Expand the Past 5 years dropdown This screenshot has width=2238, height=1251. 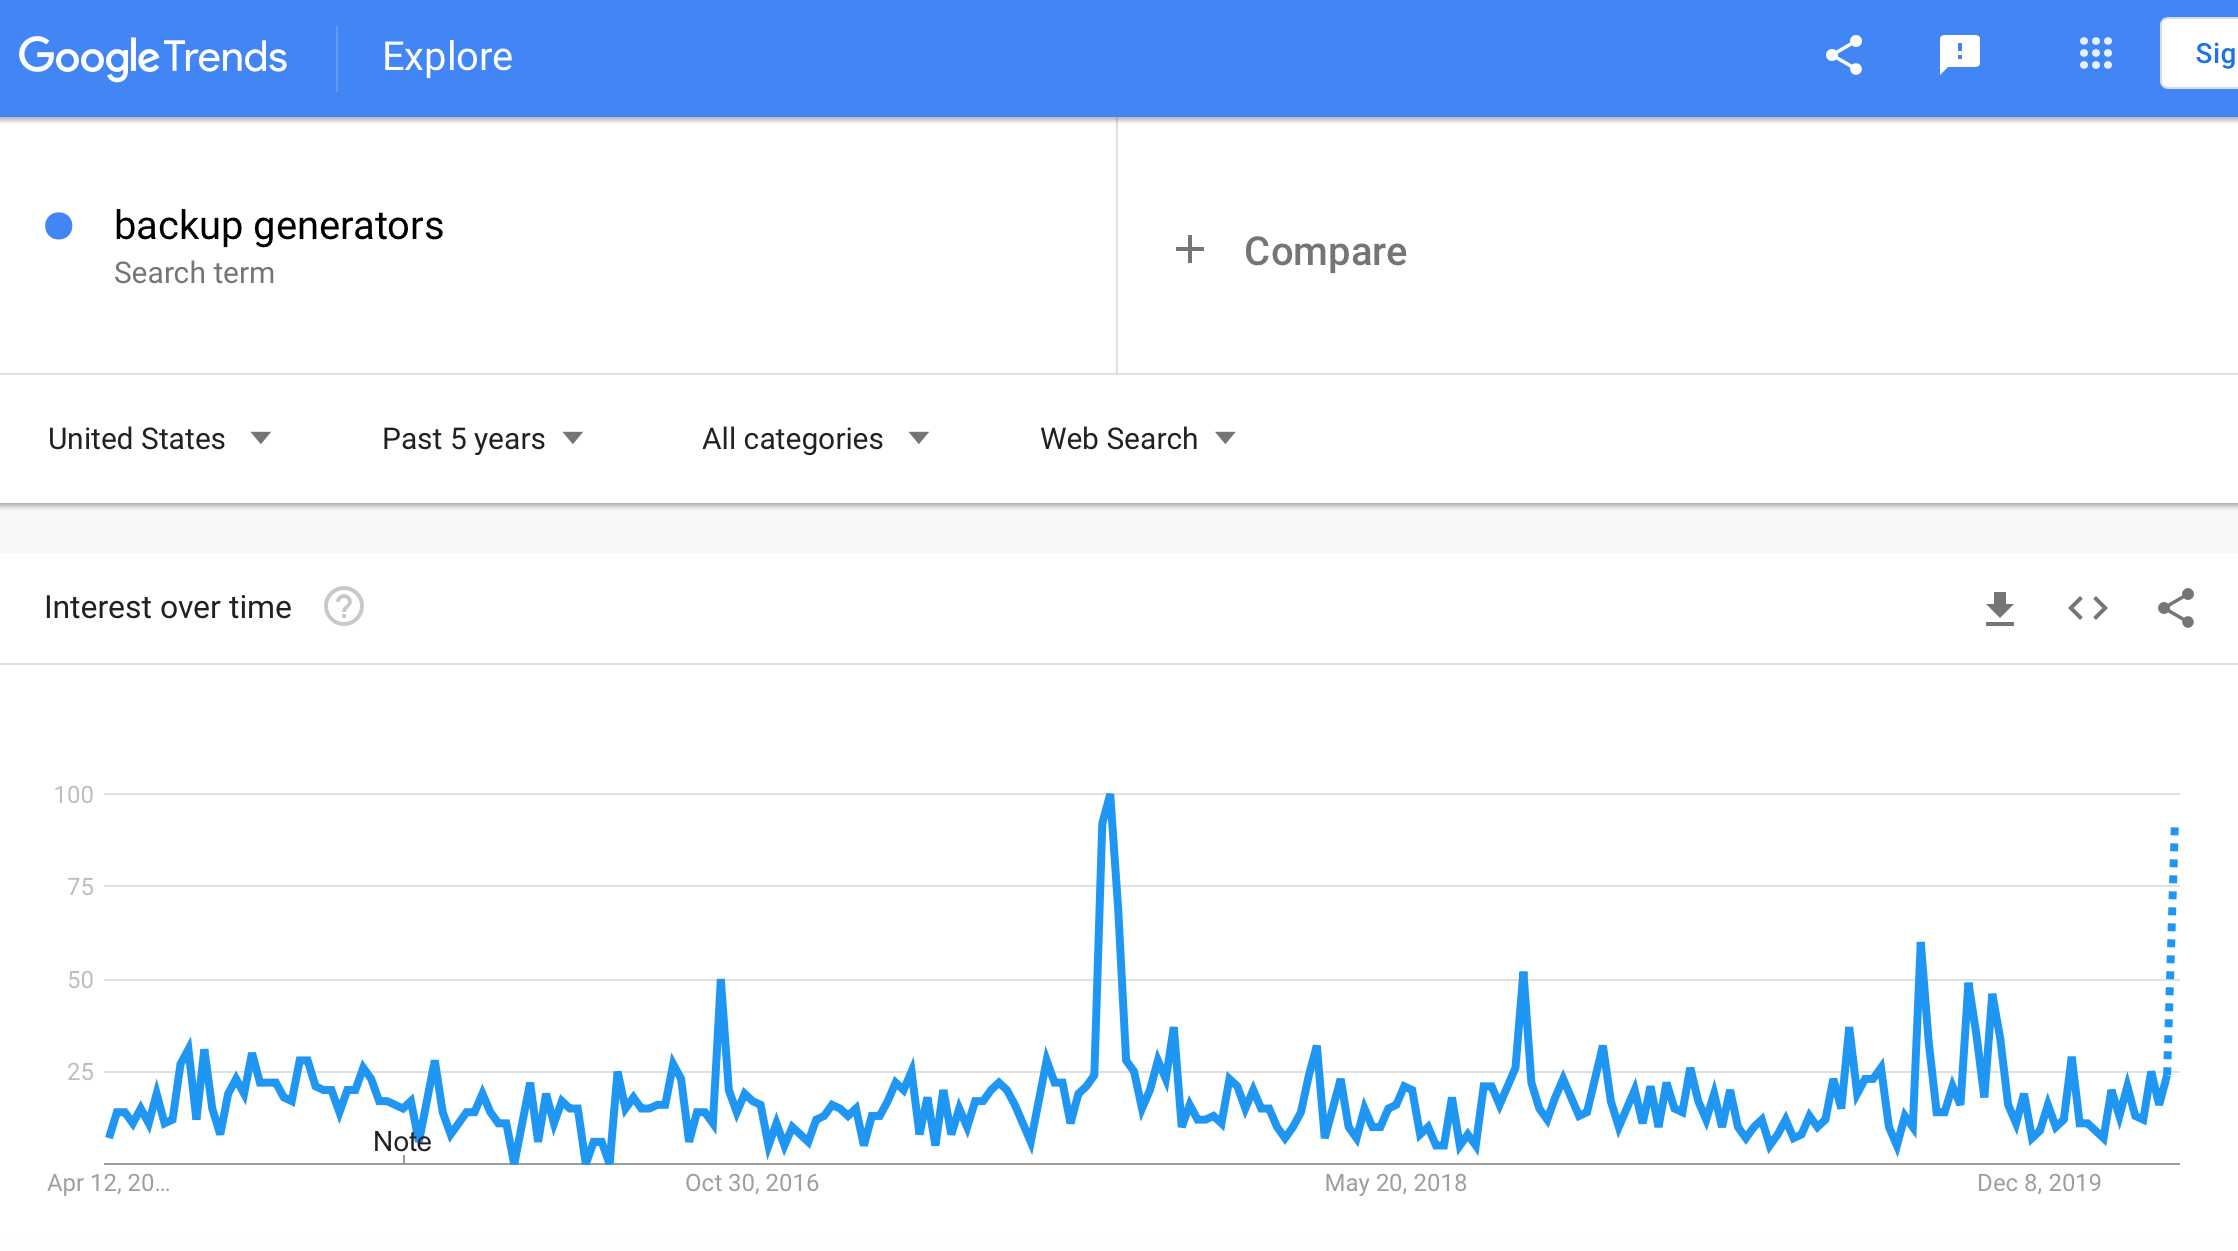[x=482, y=439]
